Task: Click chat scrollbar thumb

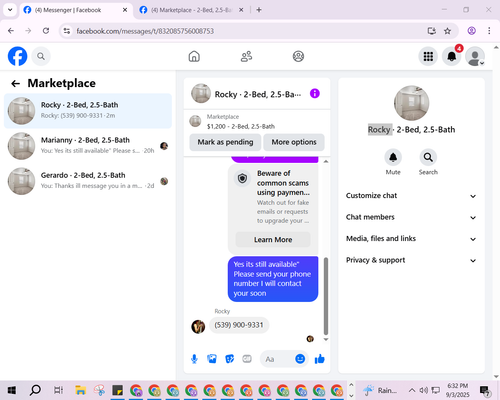Action: tap(326, 296)
